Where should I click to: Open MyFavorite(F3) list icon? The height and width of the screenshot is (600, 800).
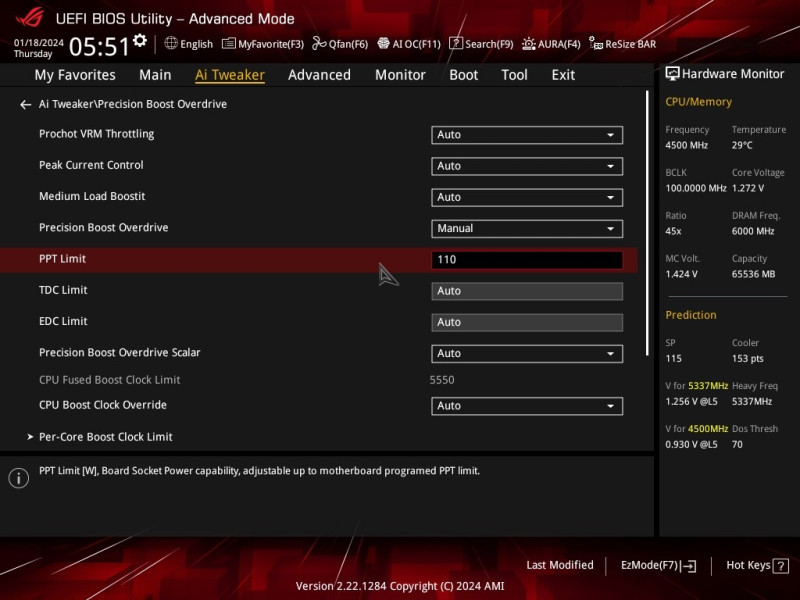coord(229,44)
